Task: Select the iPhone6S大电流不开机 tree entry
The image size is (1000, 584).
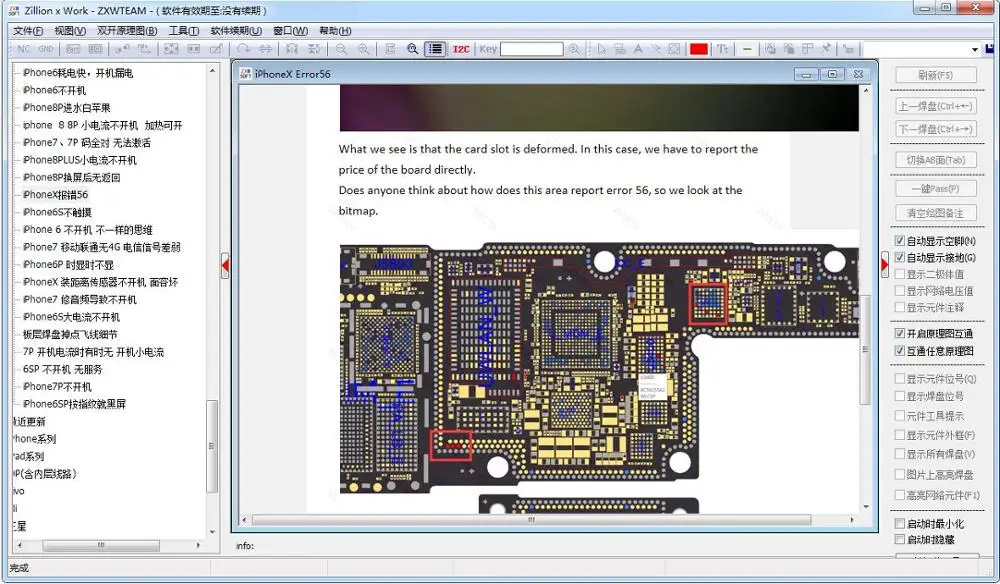Action: [x=71, y=317]
